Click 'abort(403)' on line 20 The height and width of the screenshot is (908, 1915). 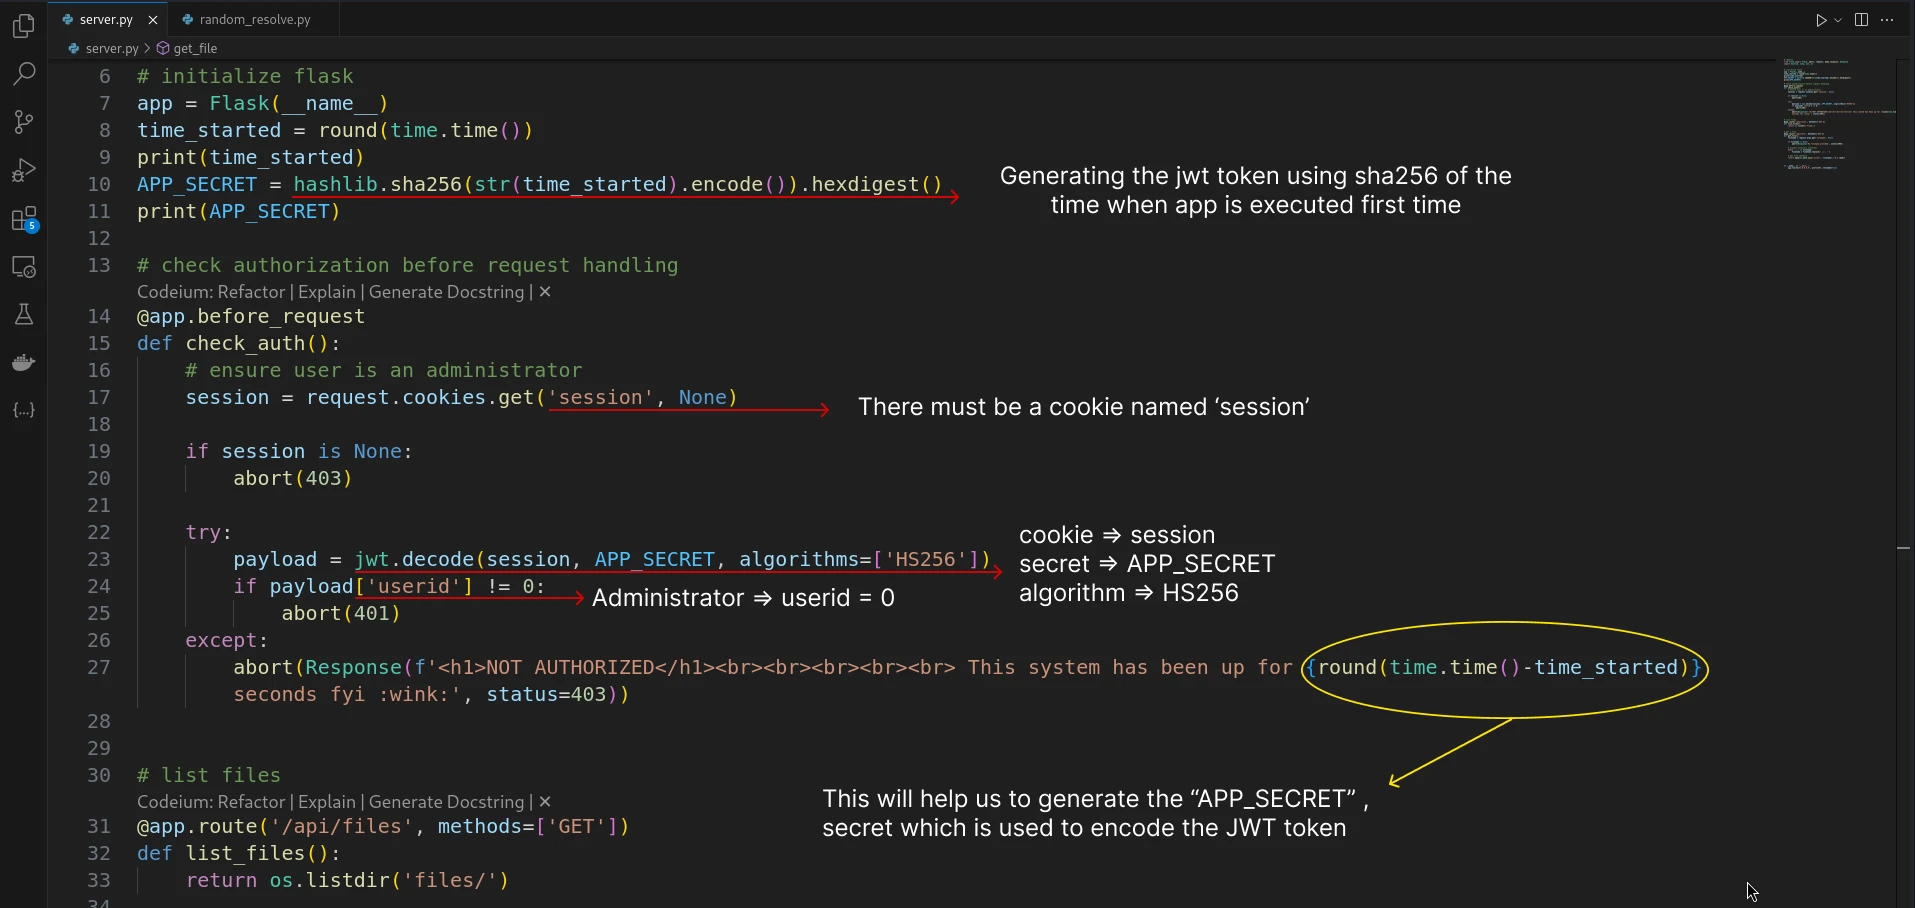click(x=293, y=478)
